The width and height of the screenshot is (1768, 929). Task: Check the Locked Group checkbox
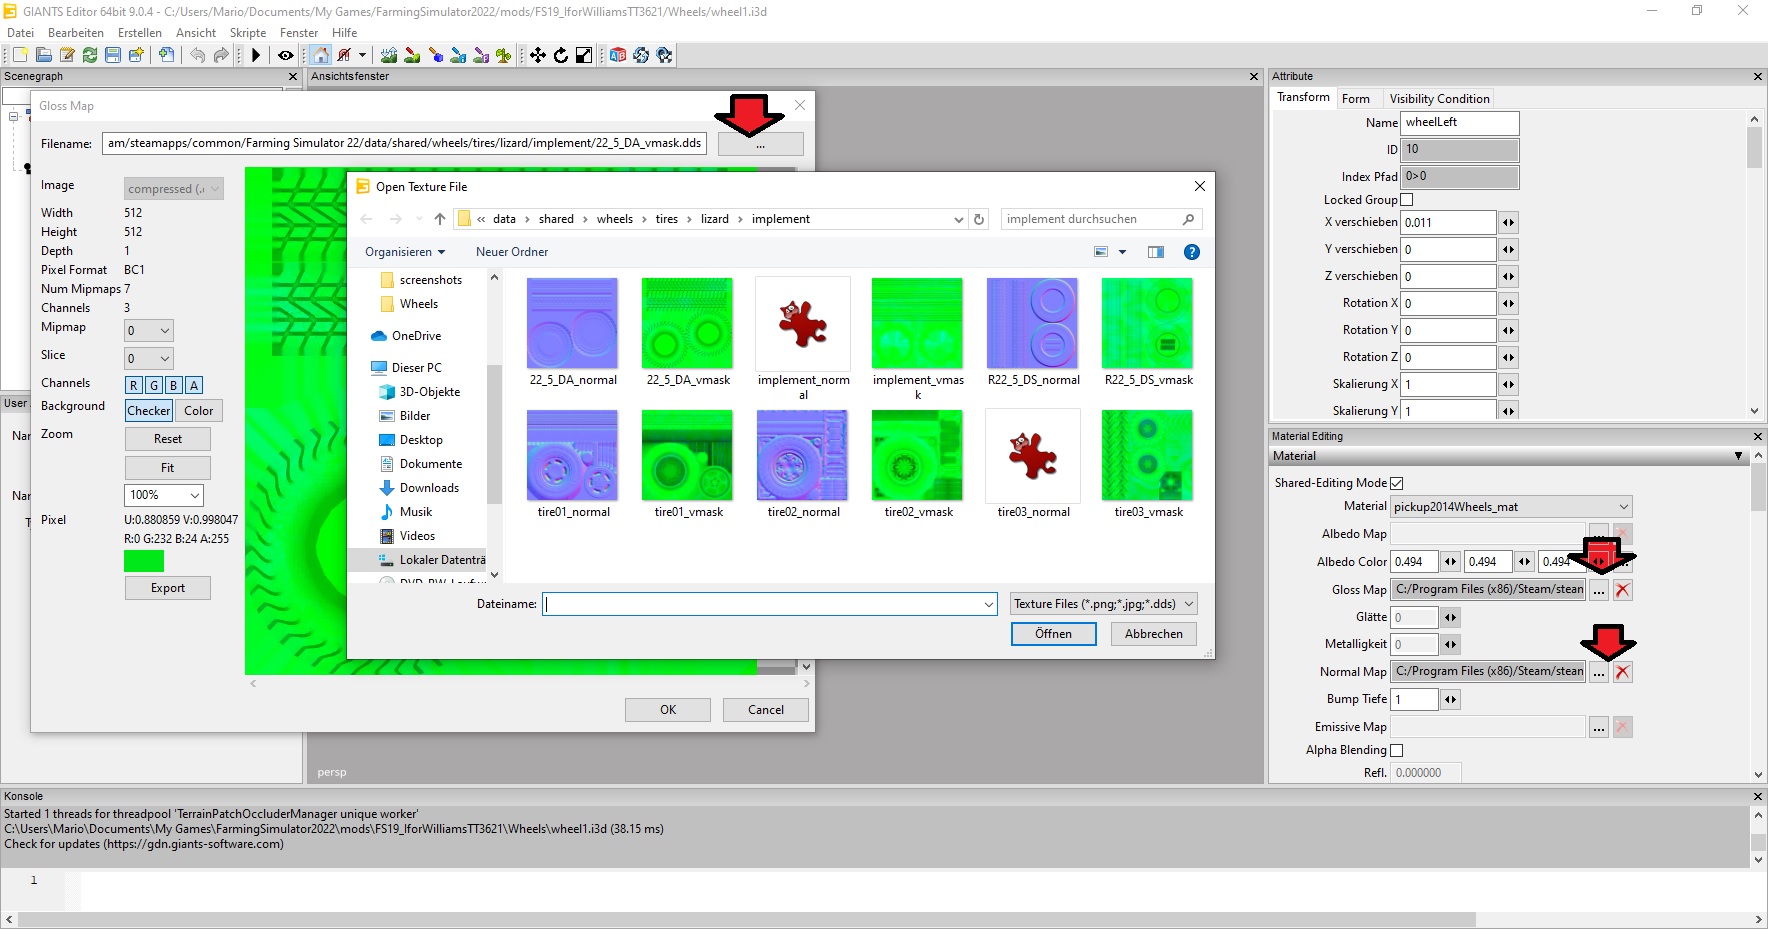(1407, 200)
